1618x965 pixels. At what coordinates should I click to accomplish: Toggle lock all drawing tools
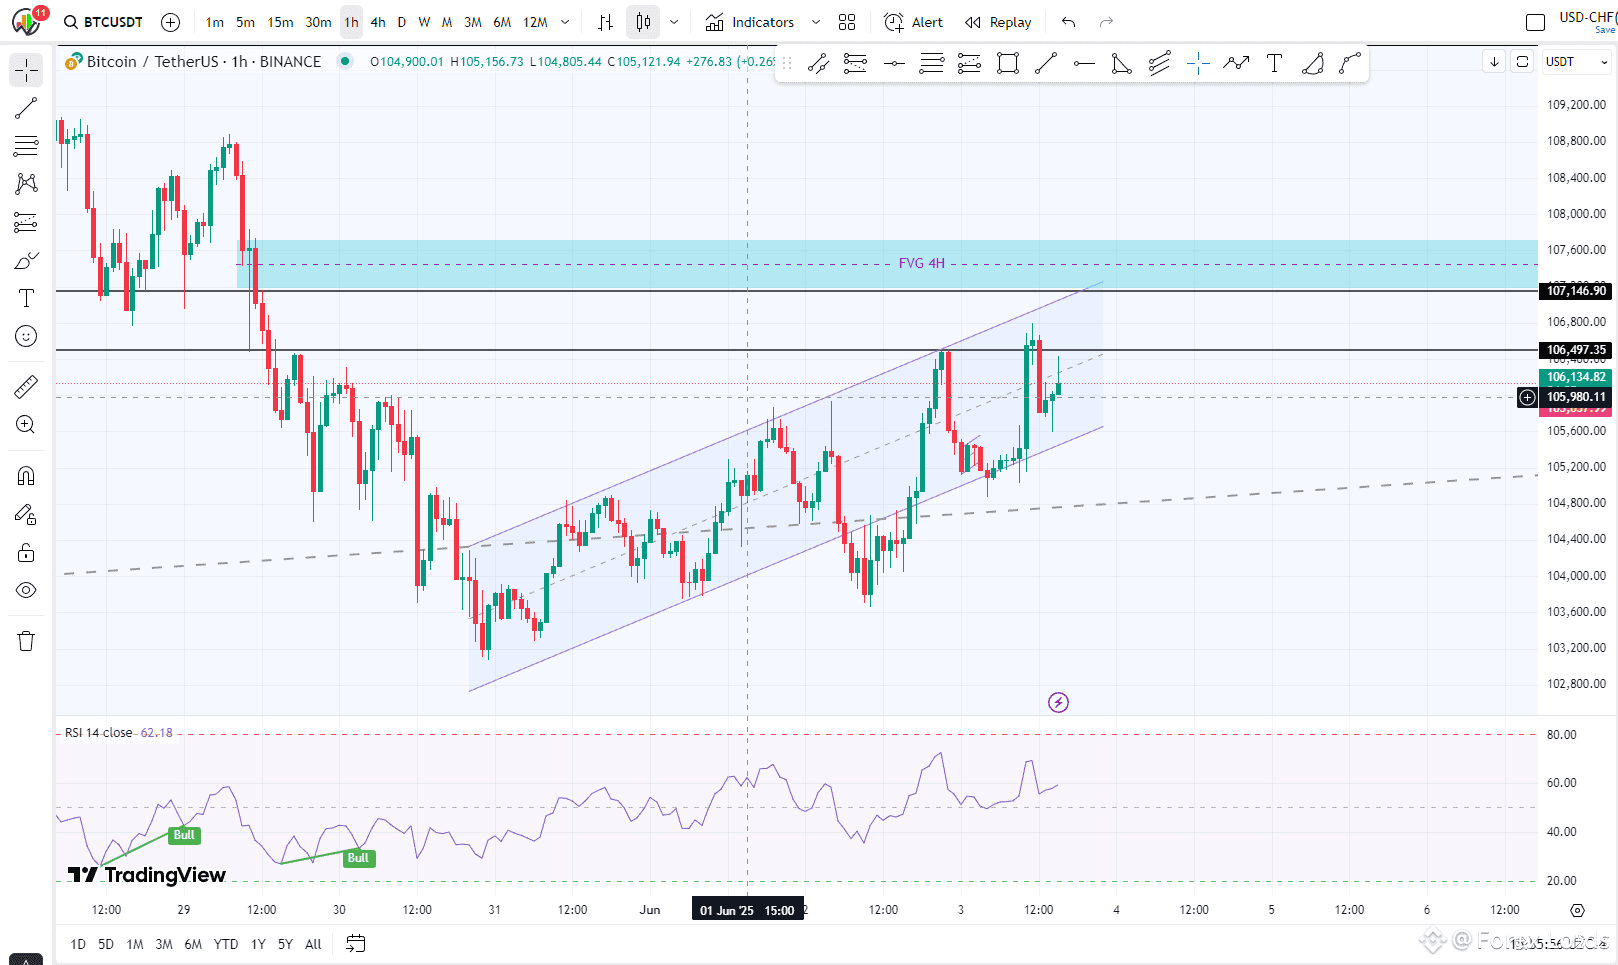(x=26, y=552)
